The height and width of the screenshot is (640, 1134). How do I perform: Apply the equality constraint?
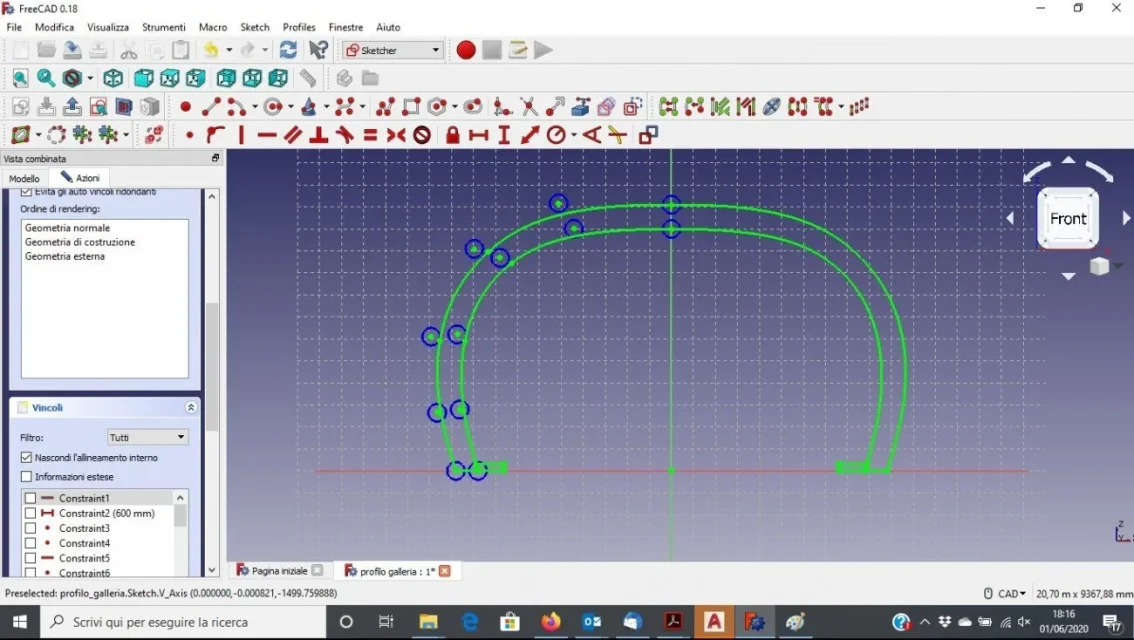click(x=370, y=135)
